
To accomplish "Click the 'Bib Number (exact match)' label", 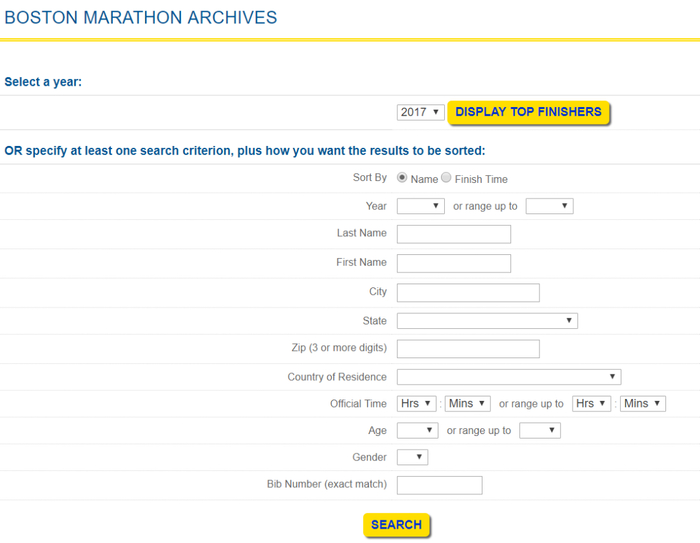I will (327, 485).
